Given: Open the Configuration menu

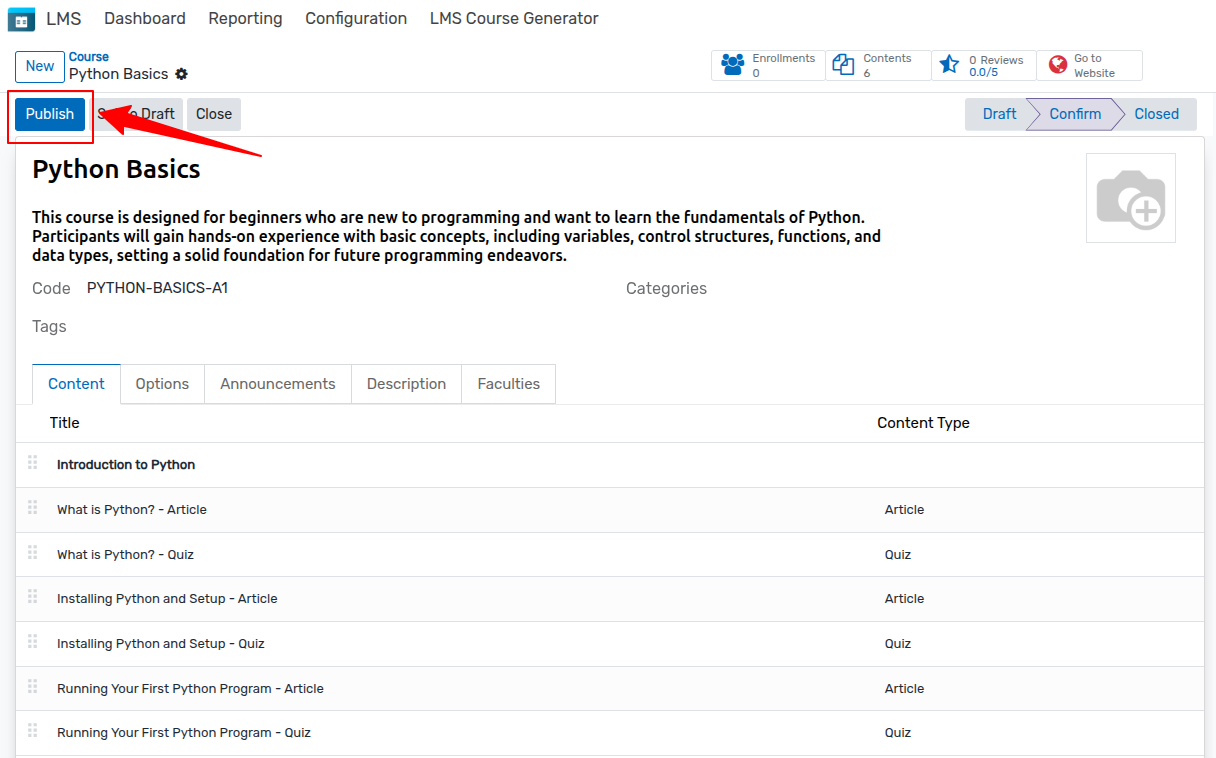Looking at the screenshot, I should [x=356, y=19].
